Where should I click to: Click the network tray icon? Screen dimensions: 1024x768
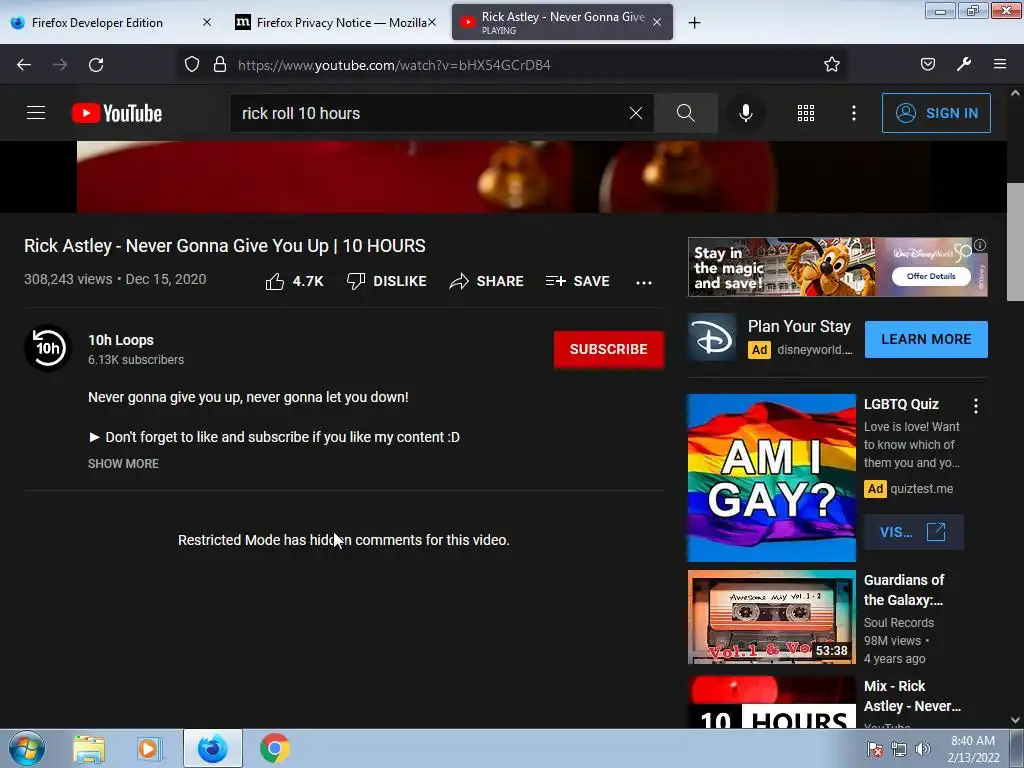pos(899,749)
